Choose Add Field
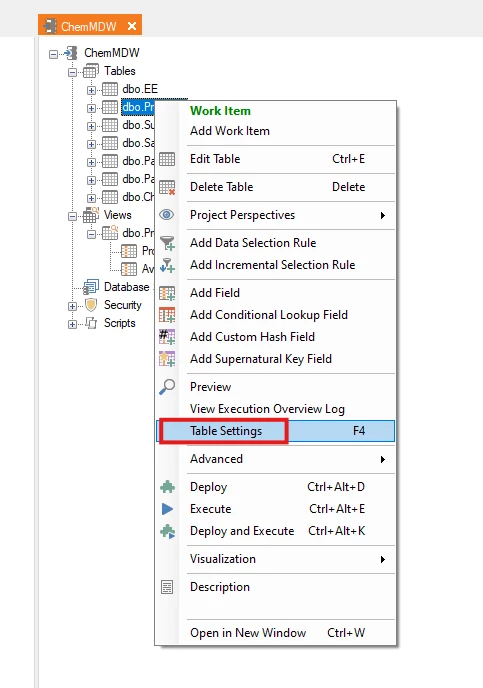Viewport: 483px width, 688px height. point(275,293)
